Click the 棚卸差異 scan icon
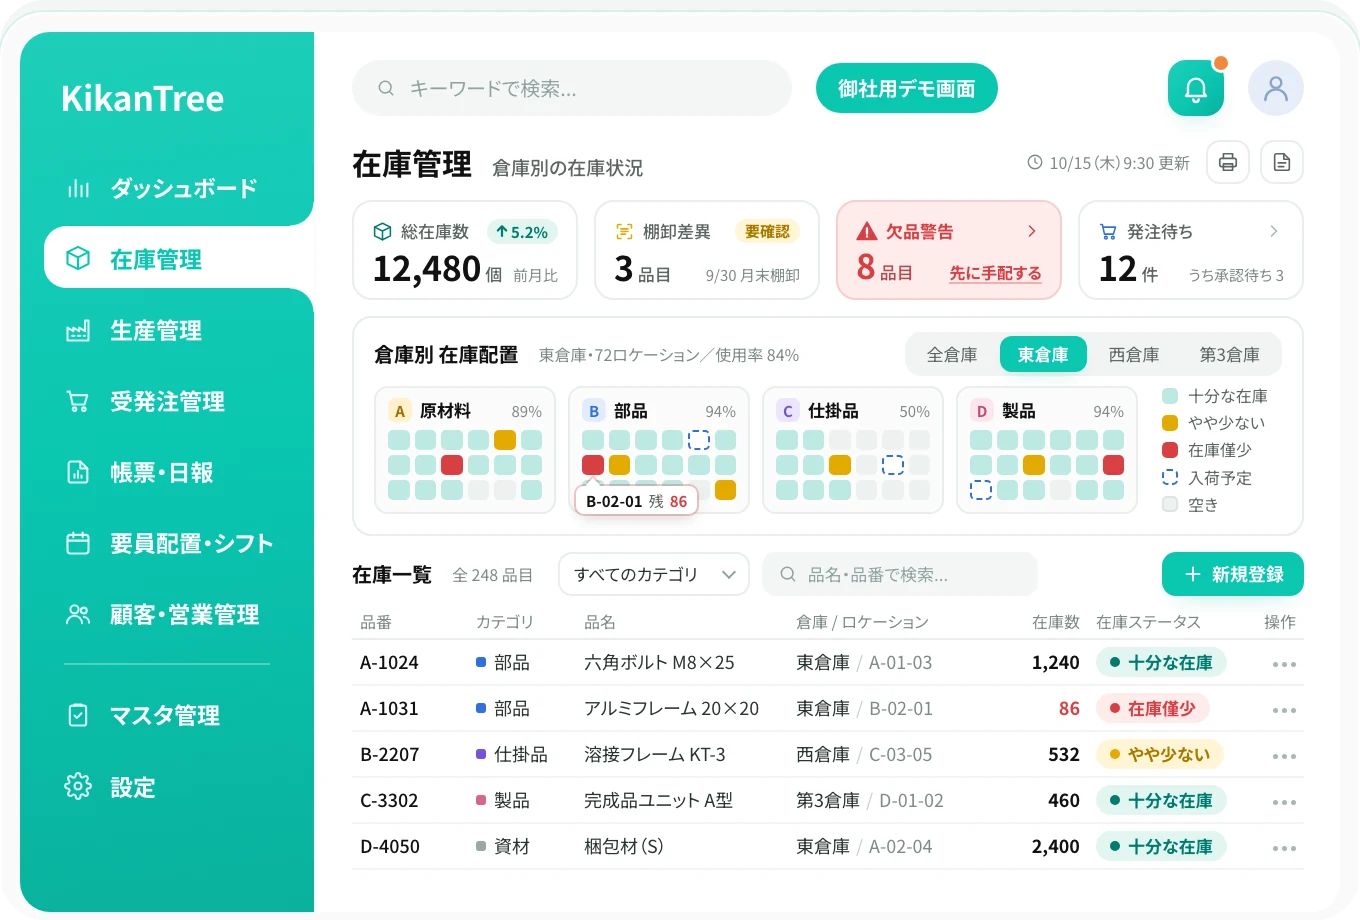The height and width of the screenshot is (920, 1360). coord(624,232)
